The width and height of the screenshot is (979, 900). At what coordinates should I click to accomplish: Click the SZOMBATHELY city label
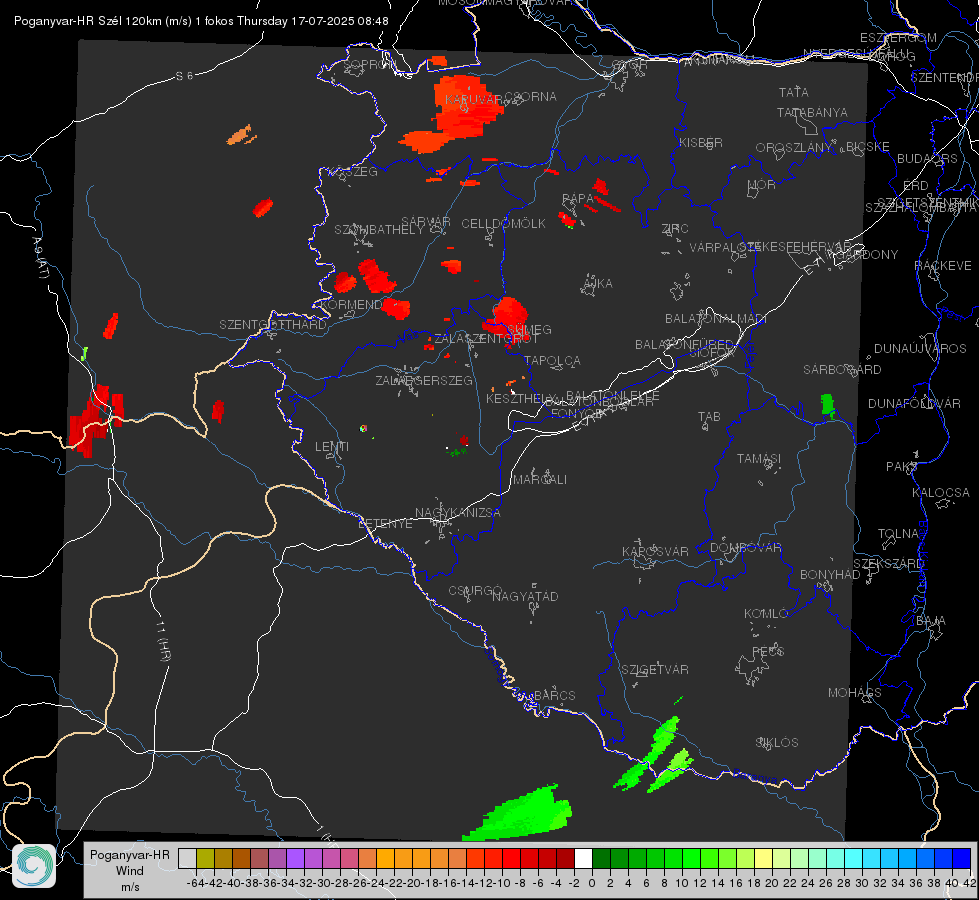(x=378, y=230)
